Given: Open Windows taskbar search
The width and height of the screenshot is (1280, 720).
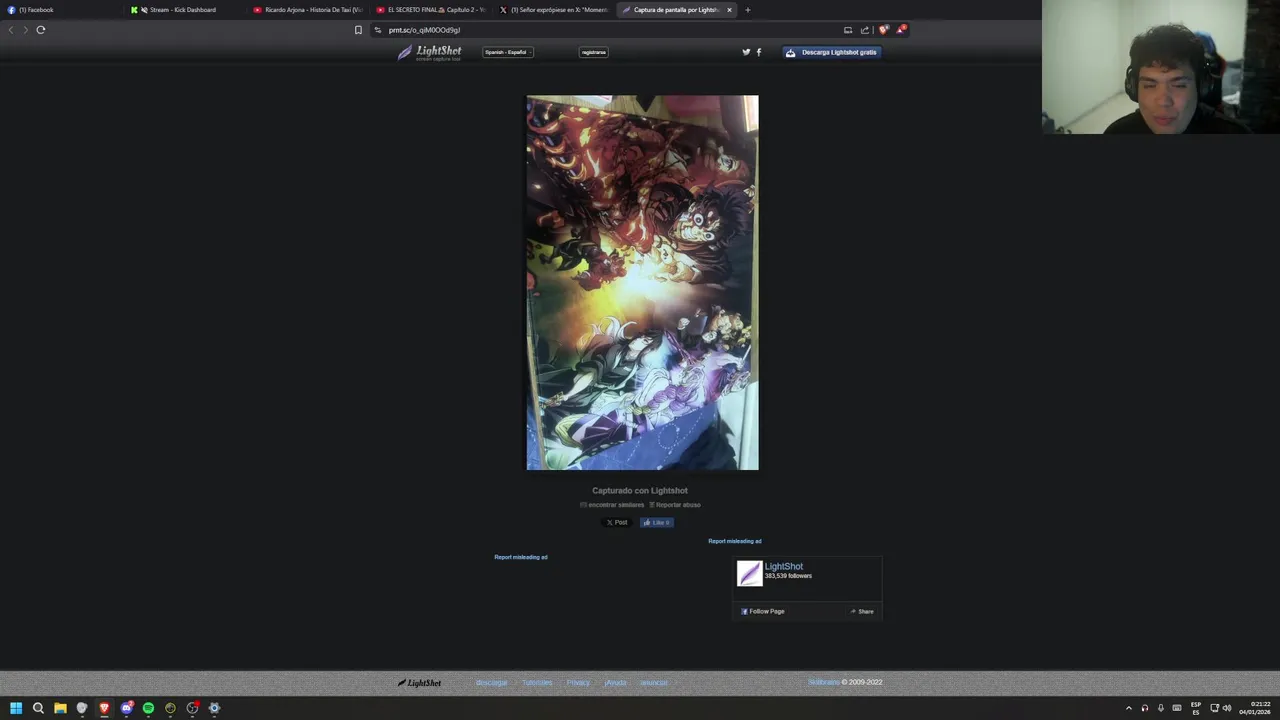Looking at the screenshot, I should click(38, 708).
